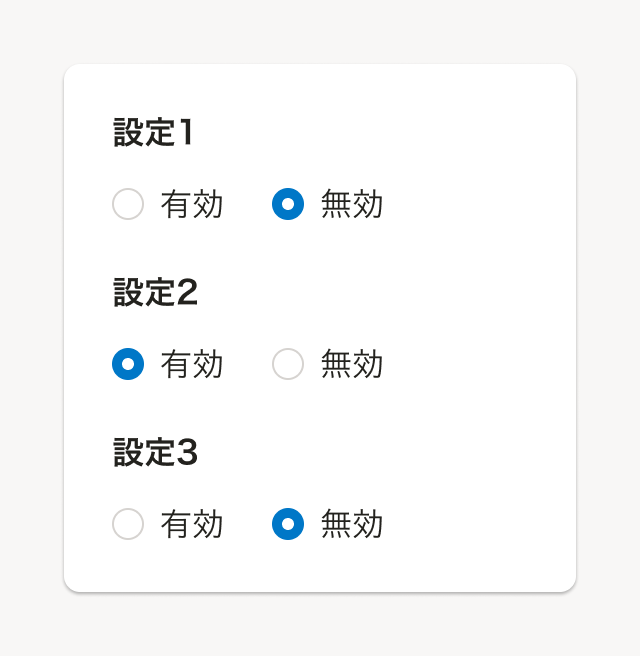Click the 無効 label text in 設定2
The height and width of the screenshot is (656, 640).
pyautogui.click(x=352, y=364)
